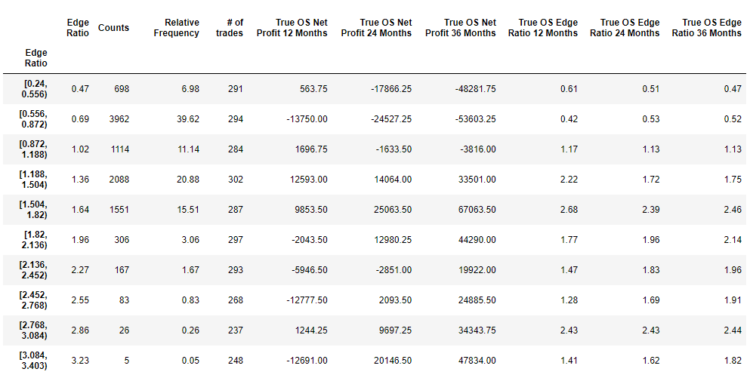This screenshot has width=750, height=378.
Task: Select Counts value 2088
Action: tap(119, 179)
